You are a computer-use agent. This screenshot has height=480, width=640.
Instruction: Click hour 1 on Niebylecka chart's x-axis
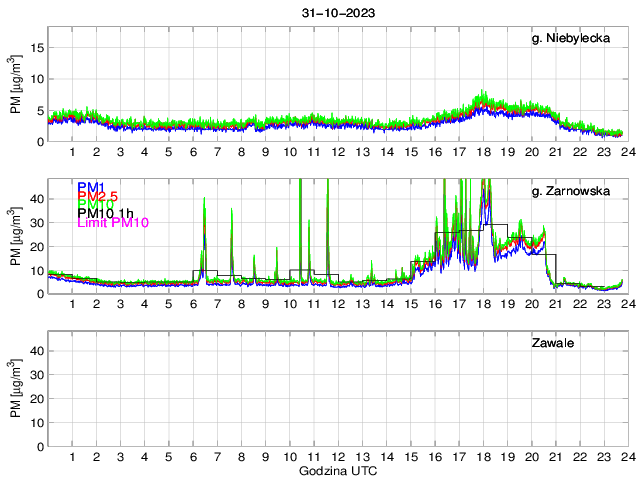[x=73, y=153]
